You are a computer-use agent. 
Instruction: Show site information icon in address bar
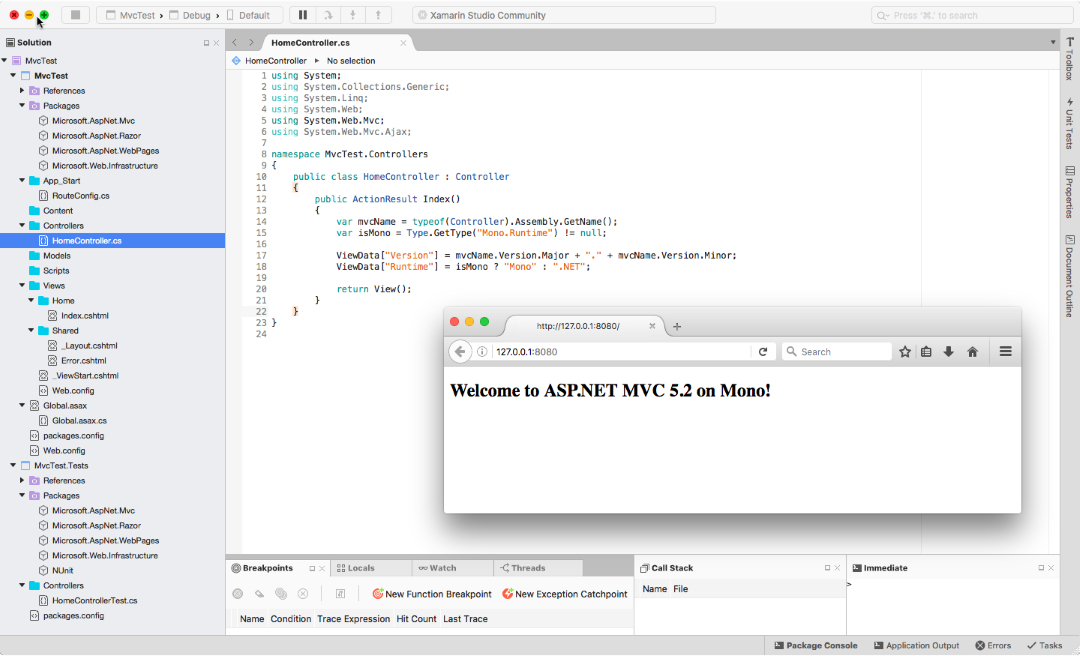click(482, 351)
